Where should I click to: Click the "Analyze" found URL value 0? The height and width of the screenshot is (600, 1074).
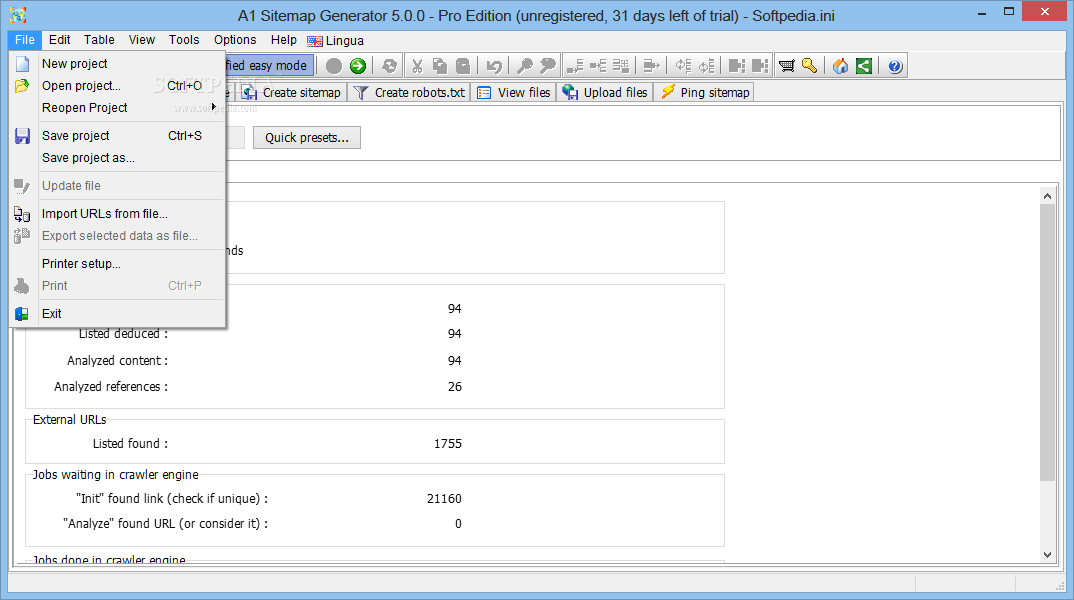[458, 524]
